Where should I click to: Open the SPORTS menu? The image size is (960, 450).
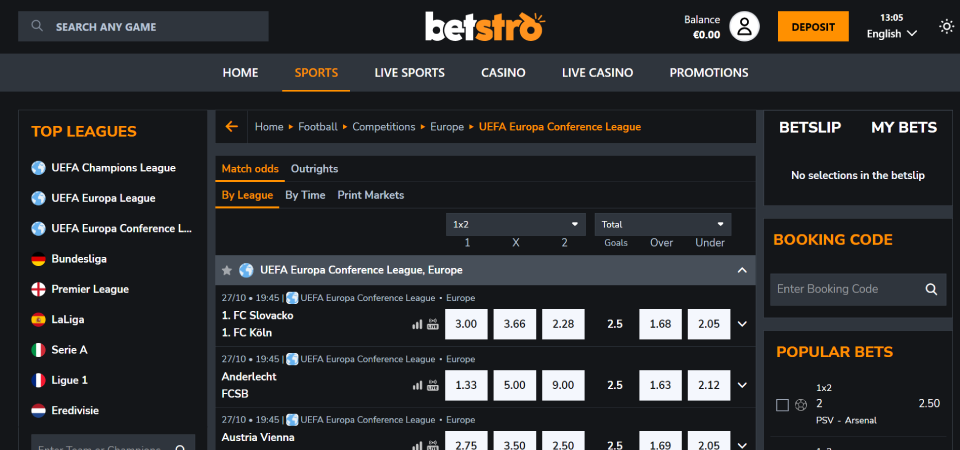click(x=316, y=73)
